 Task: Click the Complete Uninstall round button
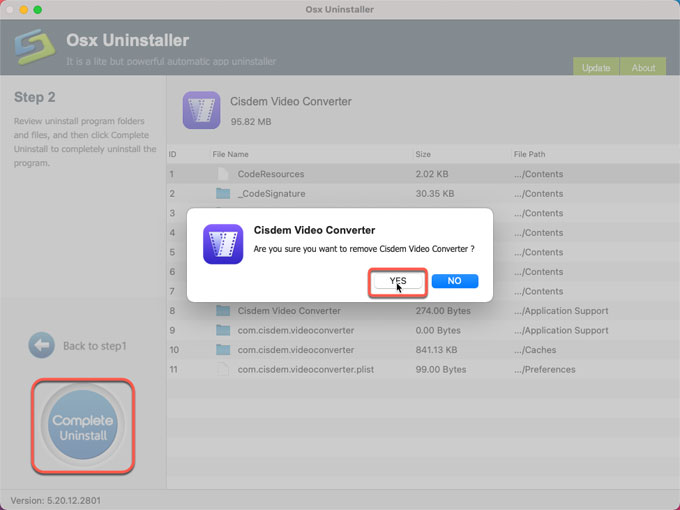click(x=83, y=425)
